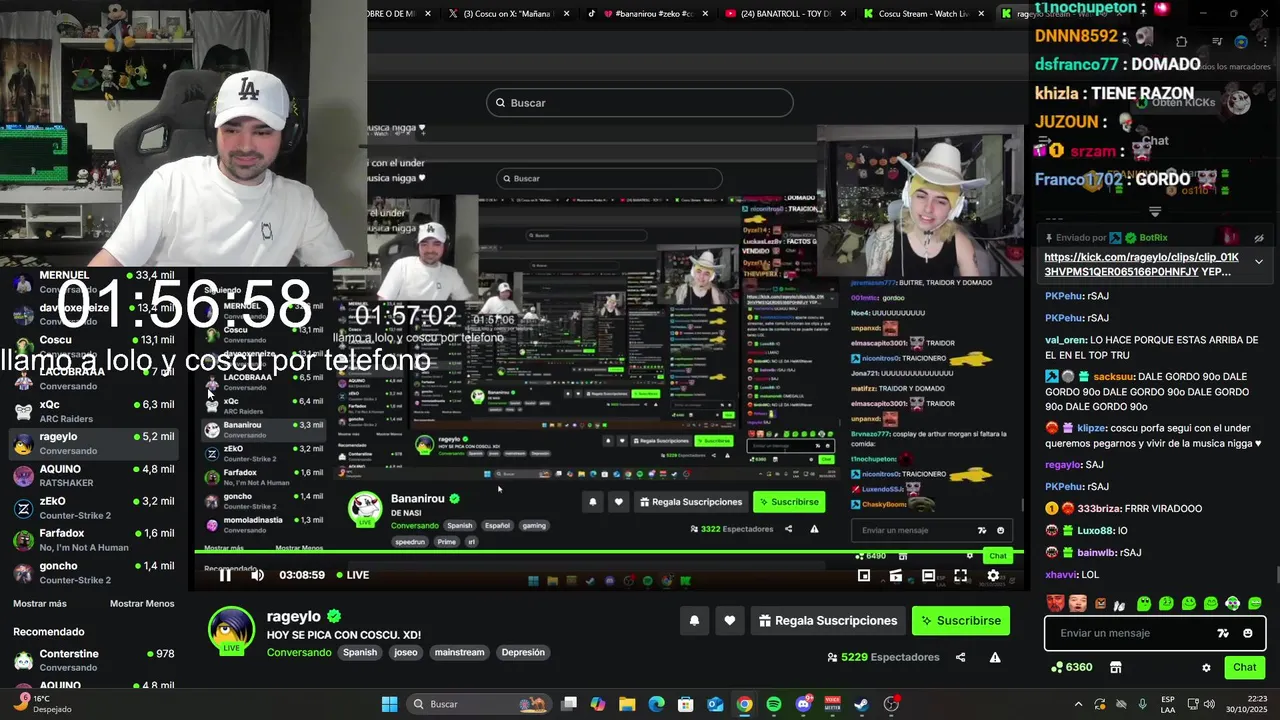This screenshot has width=1280, height=720.
Task: Pause the rageylo live stream
Action: point(225,575)
